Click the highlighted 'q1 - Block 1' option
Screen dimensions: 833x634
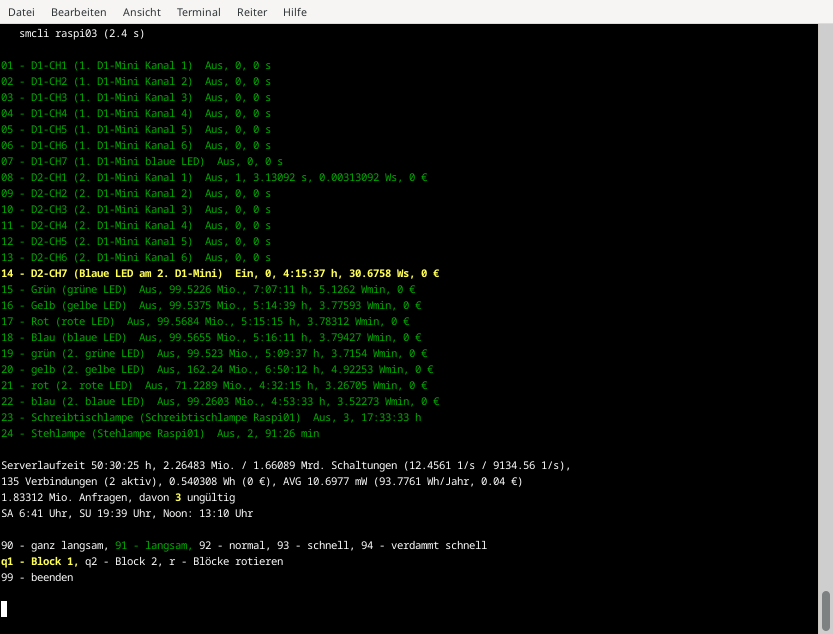click(x=38, y=561)
